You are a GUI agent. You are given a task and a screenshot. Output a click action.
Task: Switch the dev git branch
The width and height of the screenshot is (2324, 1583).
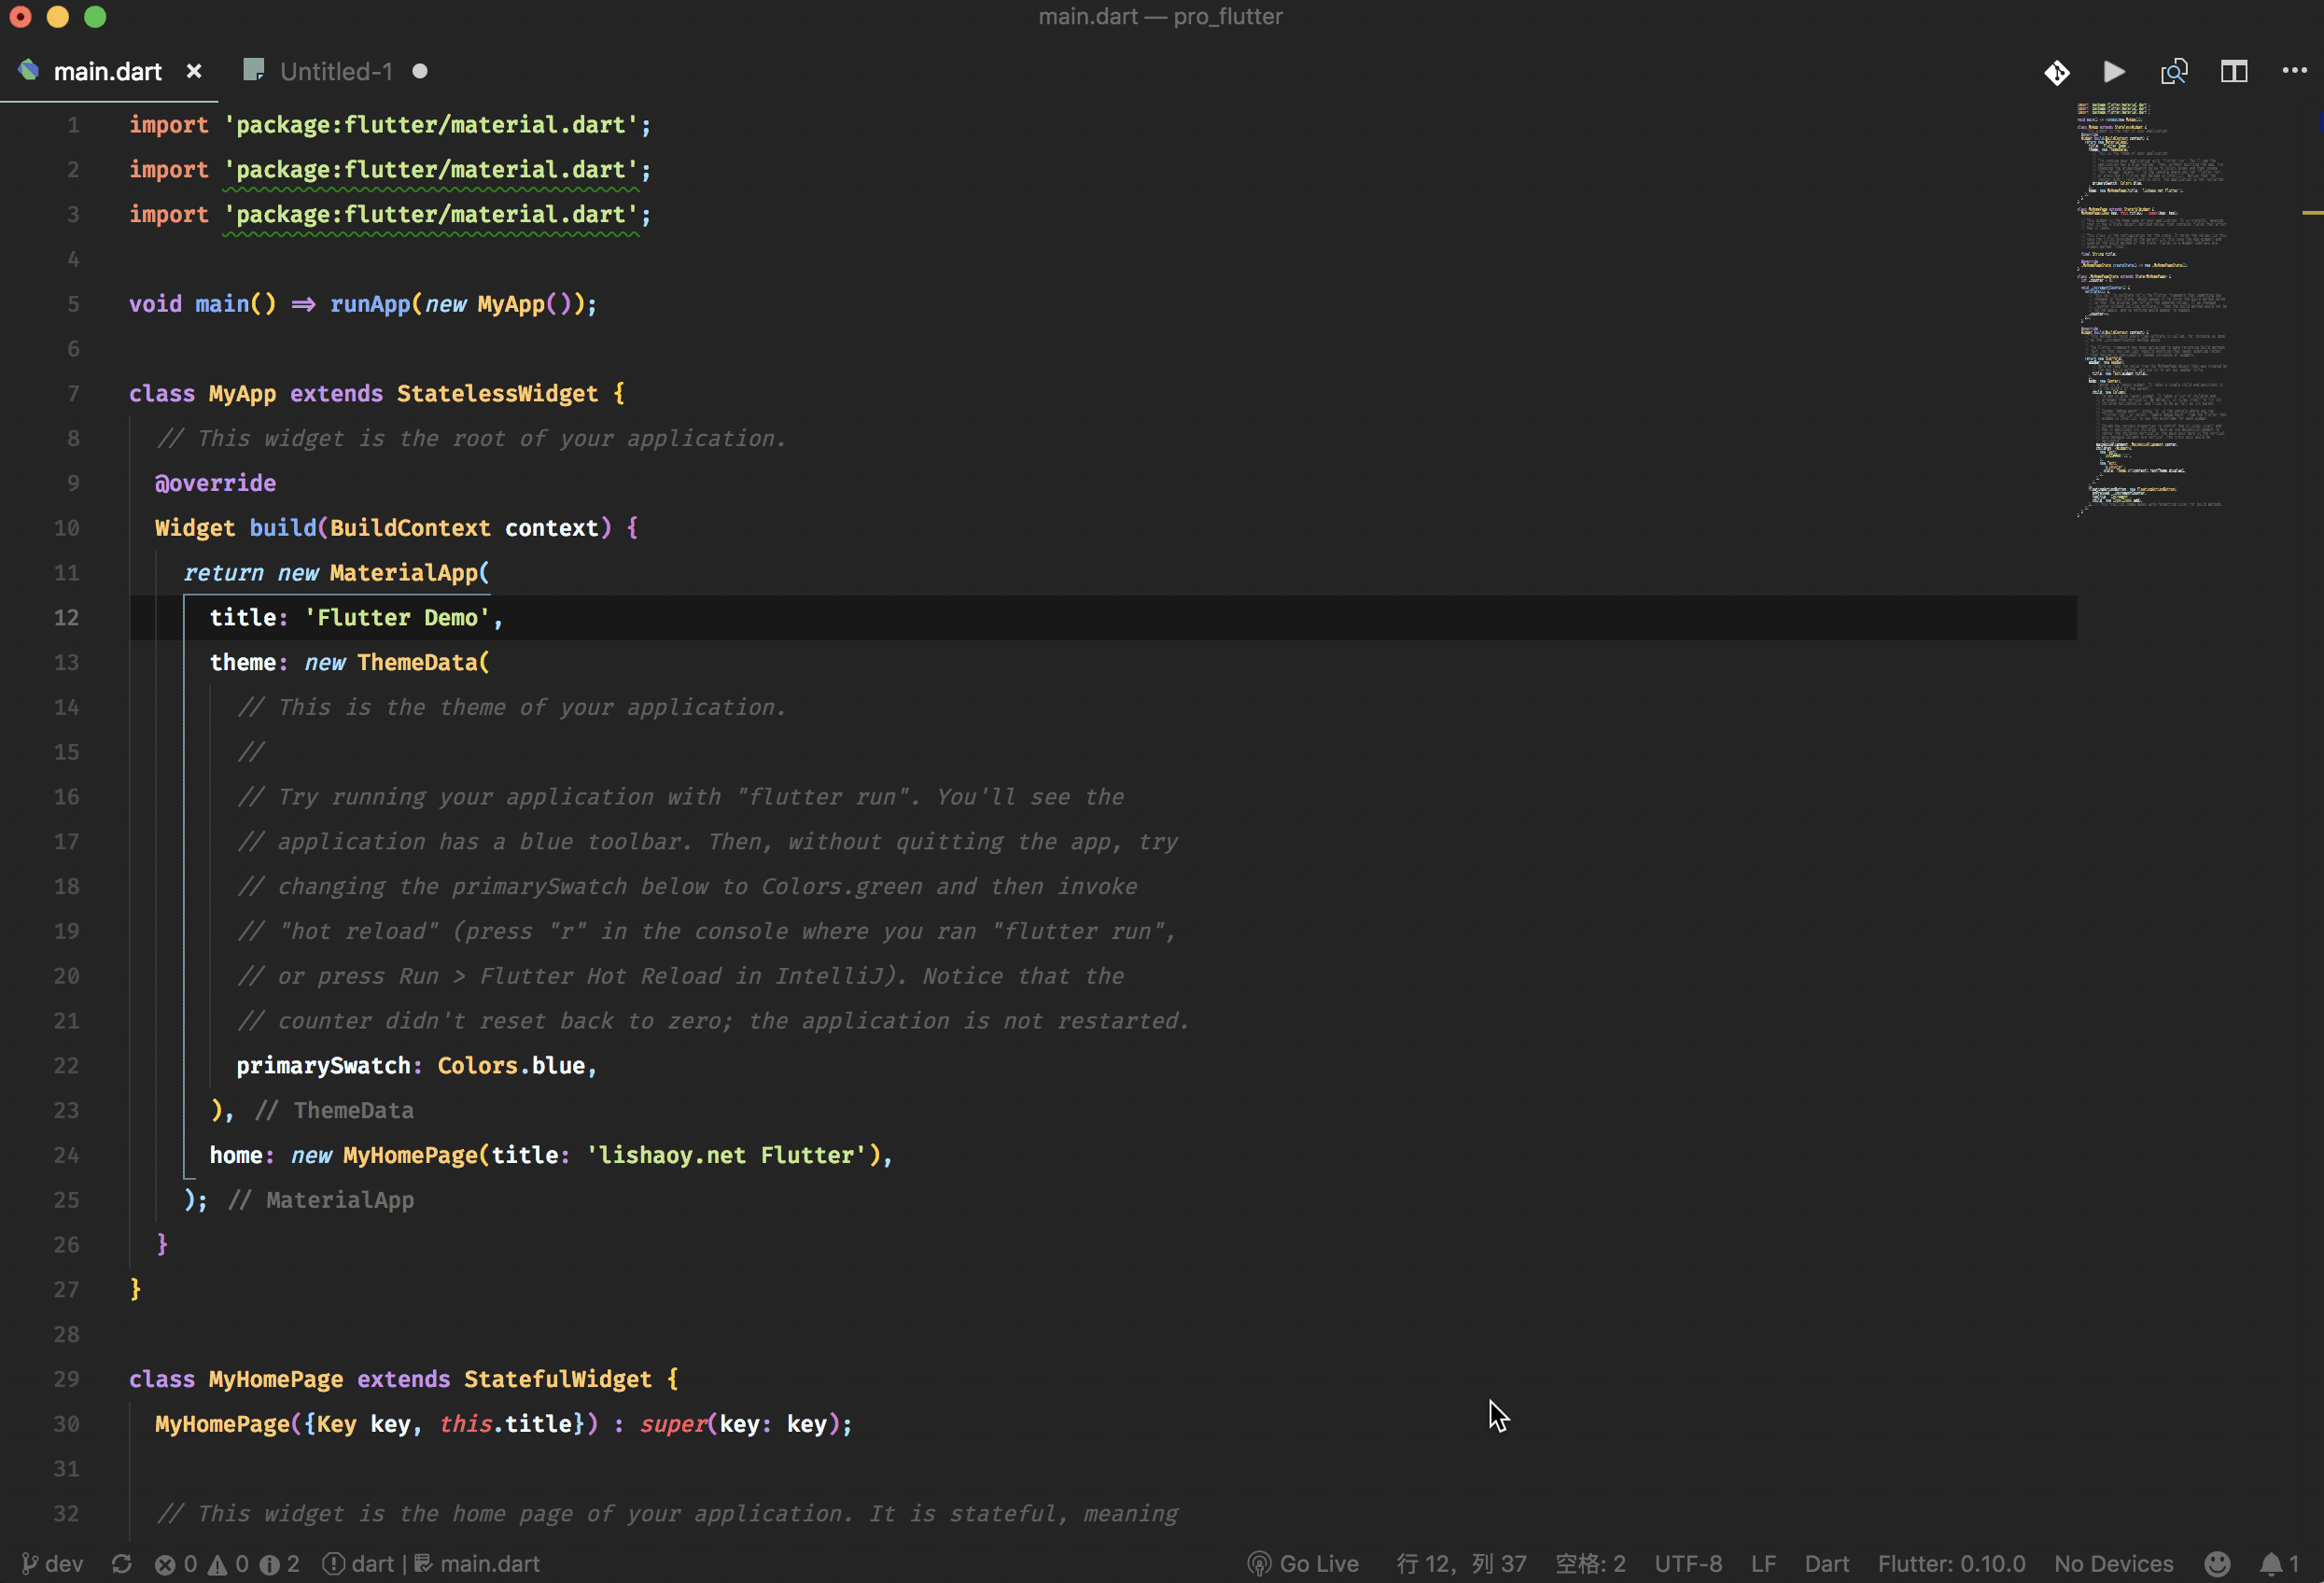pos(53,1563)
